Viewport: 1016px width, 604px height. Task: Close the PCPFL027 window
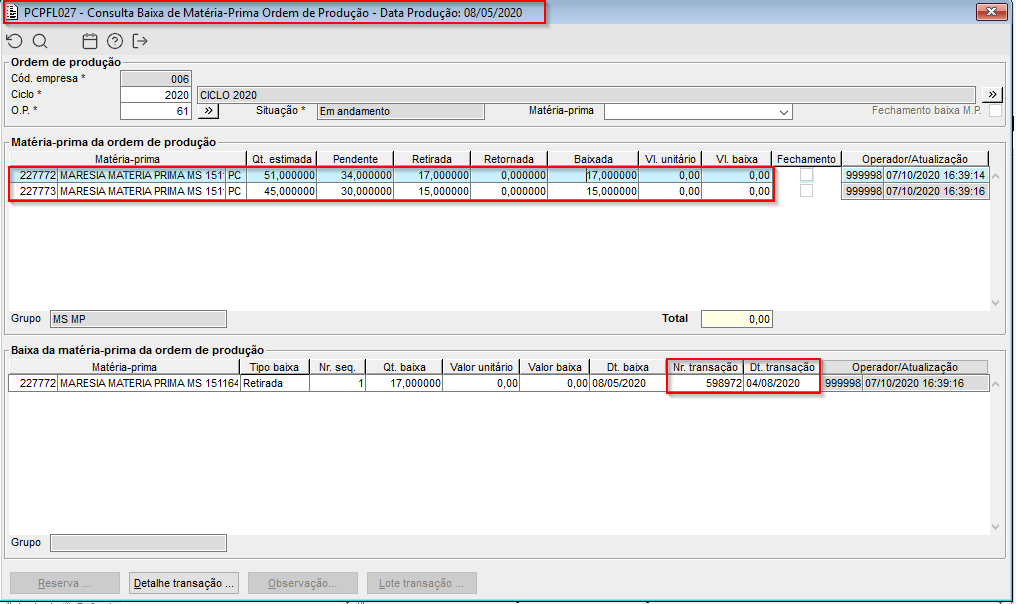(991, 12)
